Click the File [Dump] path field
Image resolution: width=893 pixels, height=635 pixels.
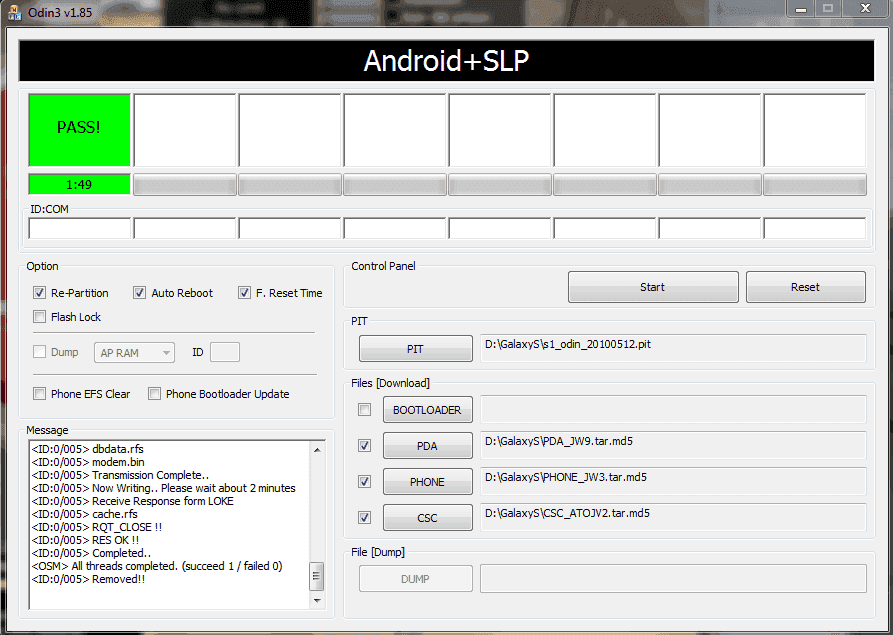point(673,579)
